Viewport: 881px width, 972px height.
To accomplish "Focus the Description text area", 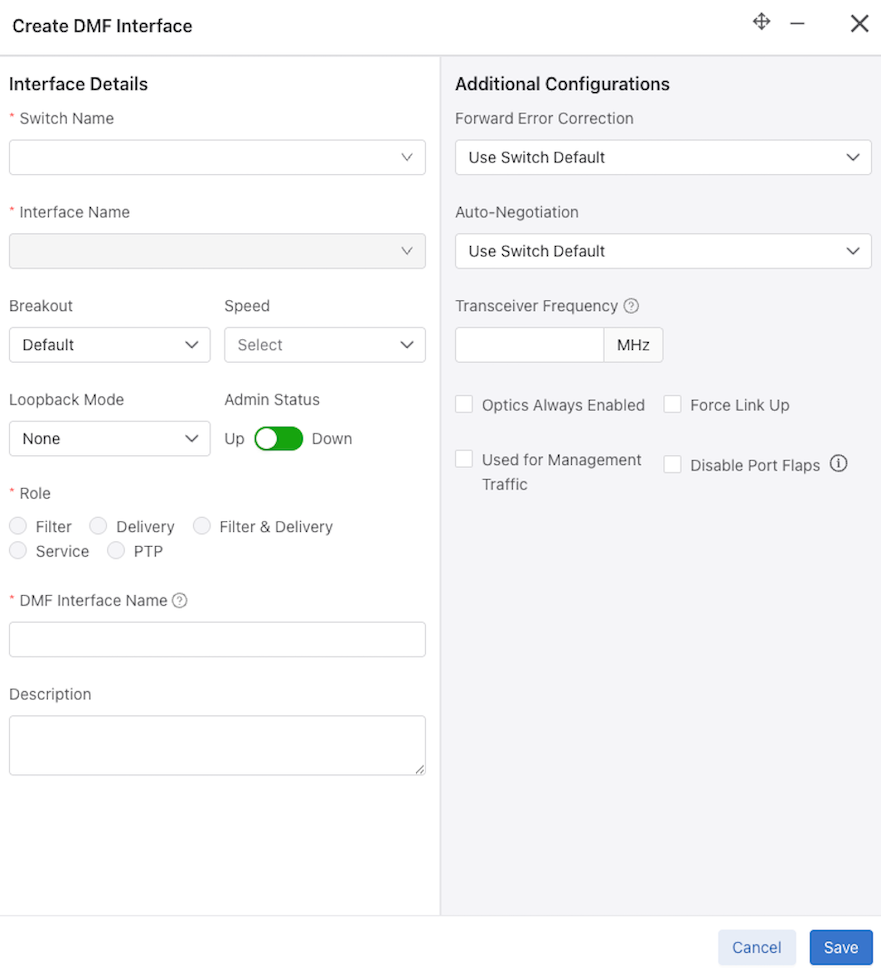I will tap(217, 745).
